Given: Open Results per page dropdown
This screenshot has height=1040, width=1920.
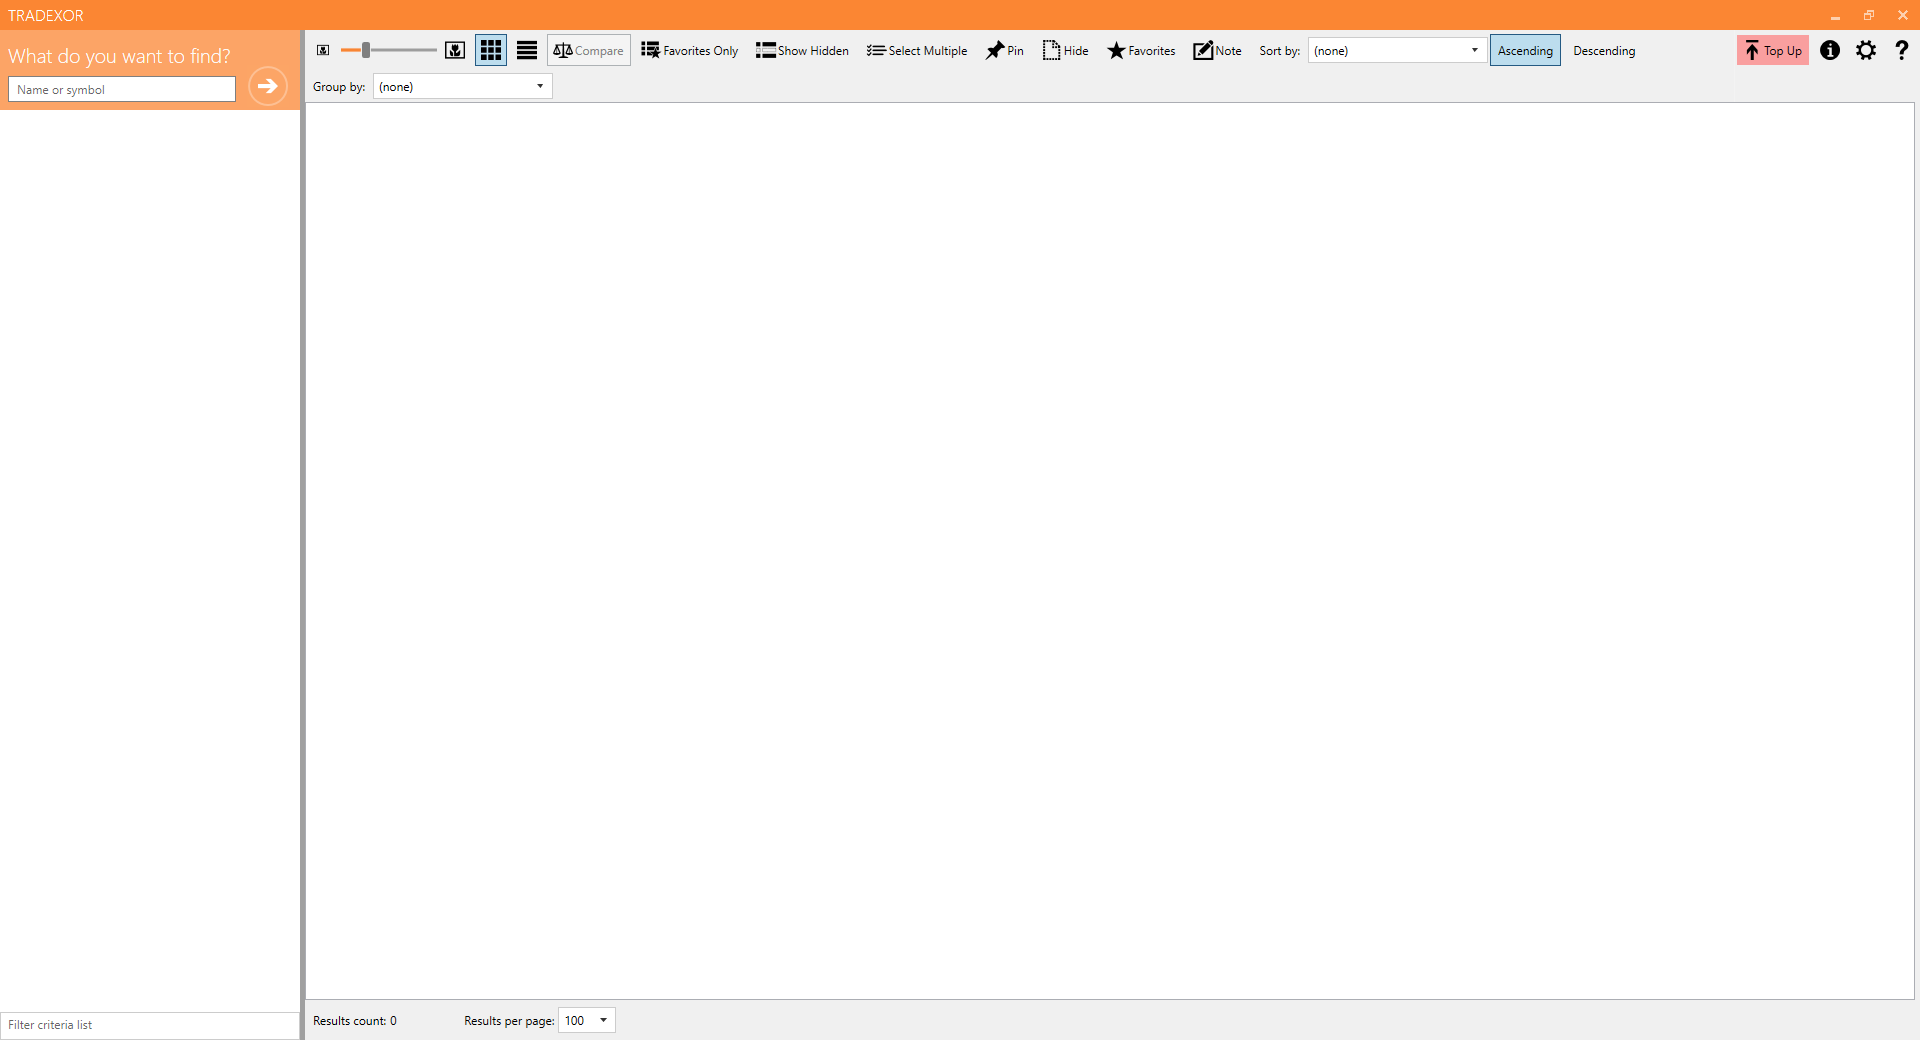Looking at the screenshot, I should (587, 1020).
